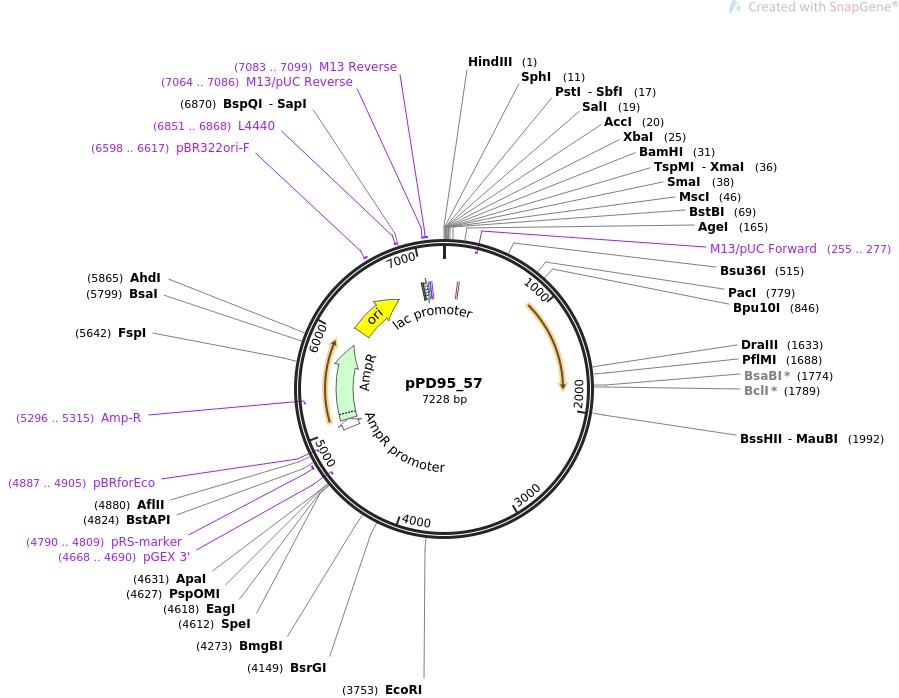The height and width of the screenshot is (698, 899).
Task: Click the M13 Reverse primer label
Action: [357, 67]
